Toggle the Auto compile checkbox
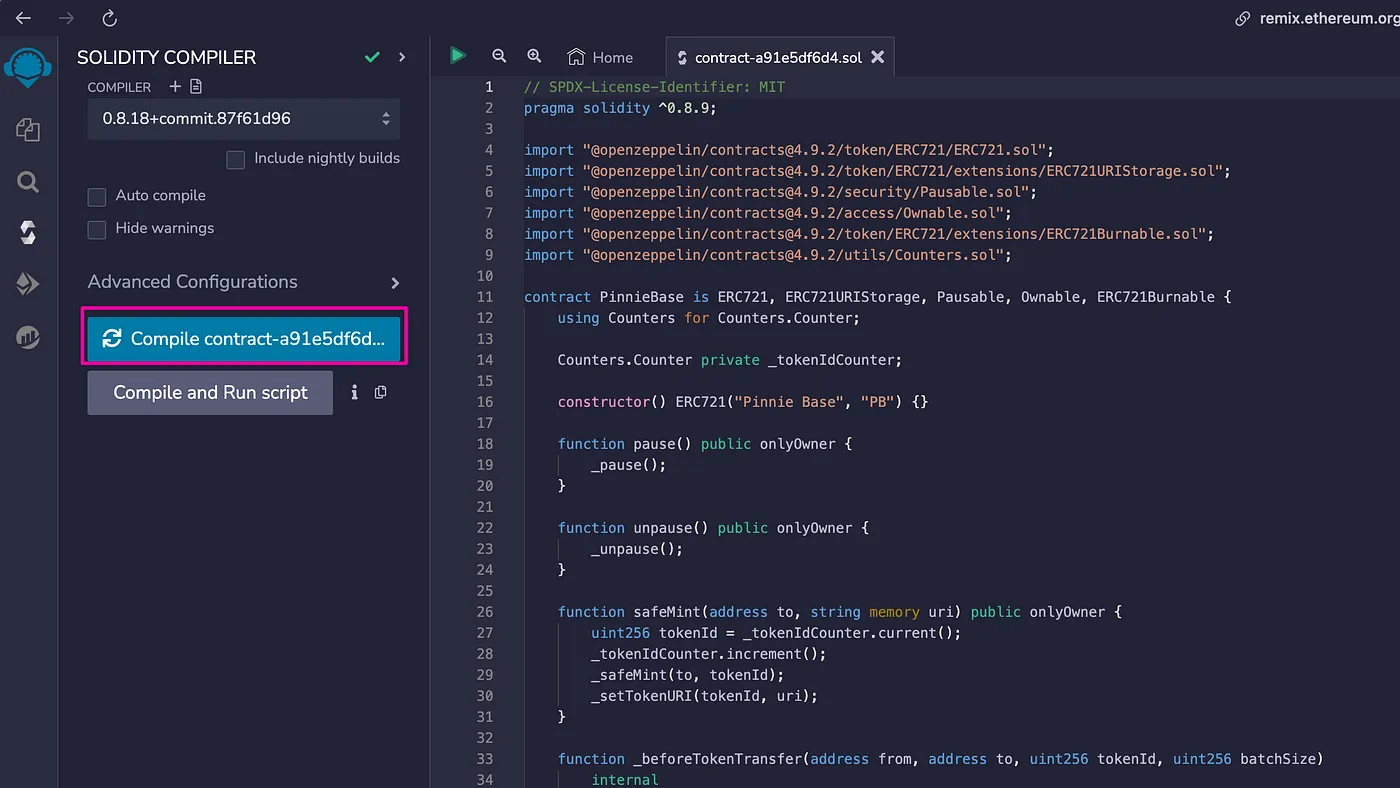Viewport: 1400px width, 788px height. tap(97, 196)
